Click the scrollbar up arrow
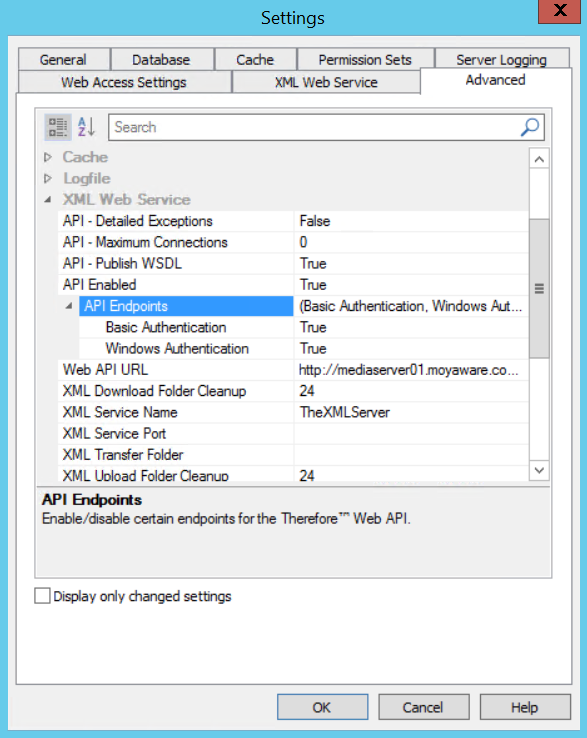The image size is (587, 738). [x=539, y=160]
